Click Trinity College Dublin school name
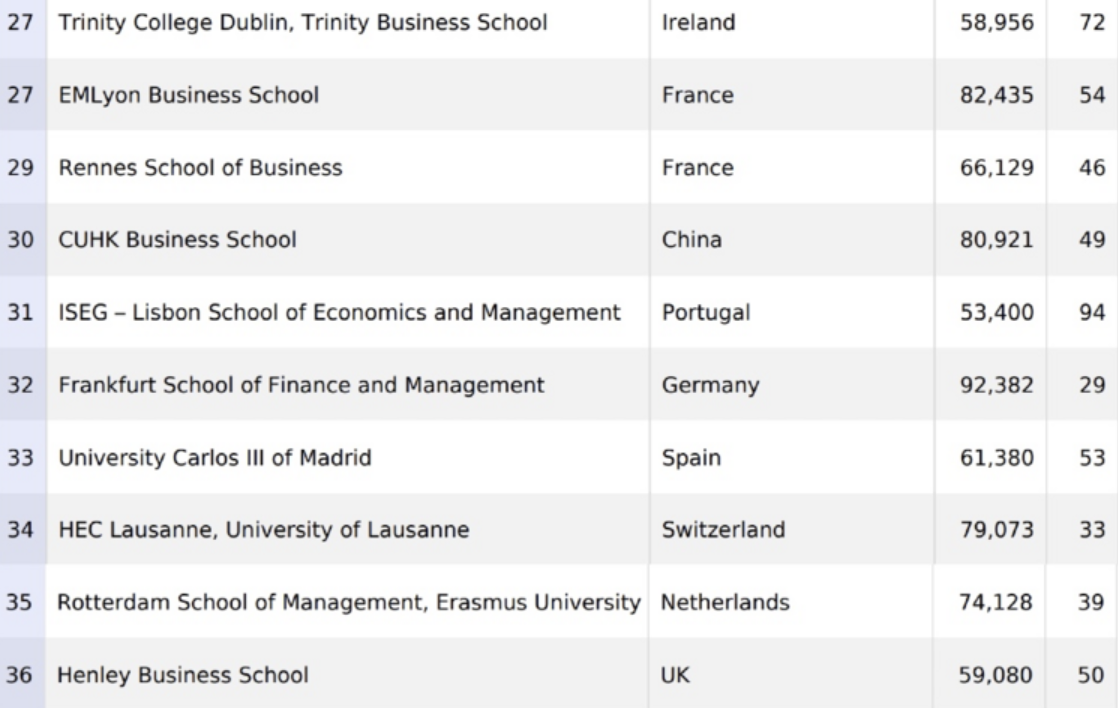The height and width of the screenshot is (708, 1118). (303, 23)
